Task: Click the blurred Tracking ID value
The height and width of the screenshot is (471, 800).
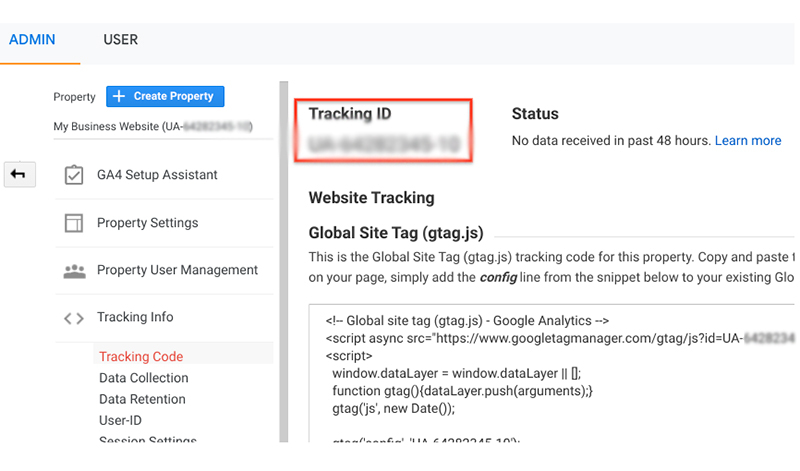Action: tap(384, 144)
